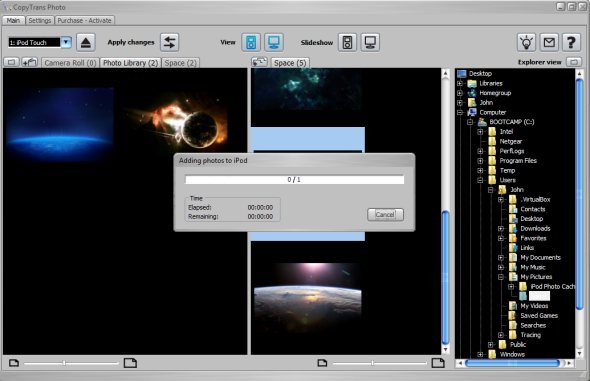Viewport: 590px width, 381px height.
Task: Click small thumbnail icon under iPod pane
Action: pos(14,363)
